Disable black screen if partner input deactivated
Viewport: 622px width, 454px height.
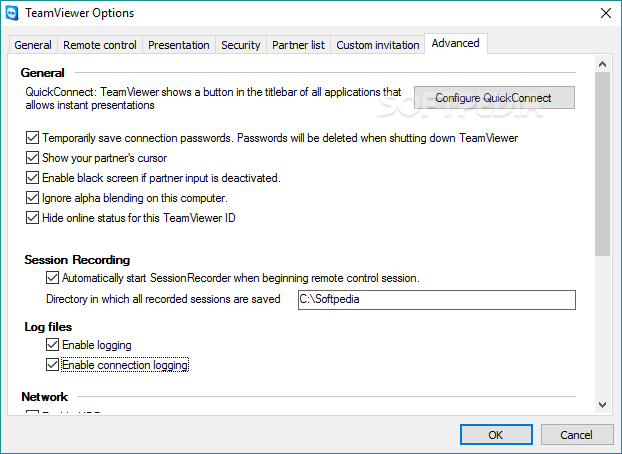[32, 177]
